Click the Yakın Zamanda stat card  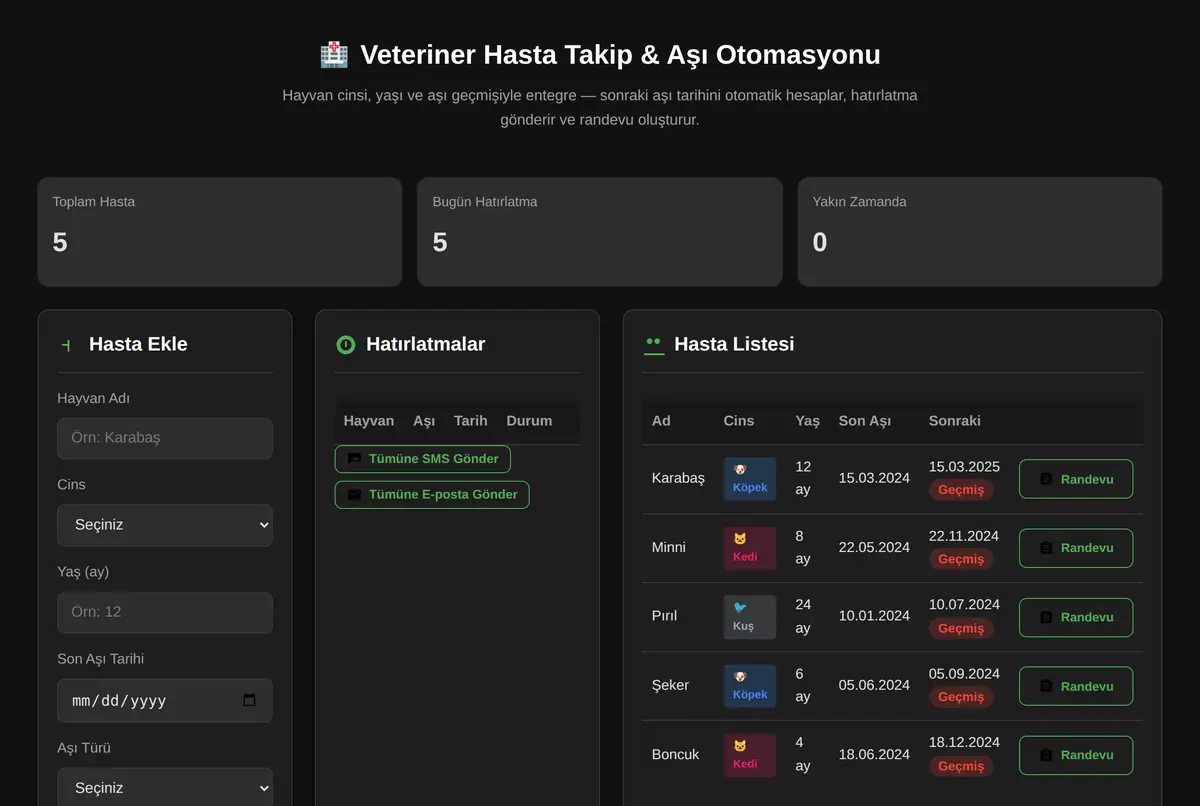pyautogui.click(x=980, y=232)
